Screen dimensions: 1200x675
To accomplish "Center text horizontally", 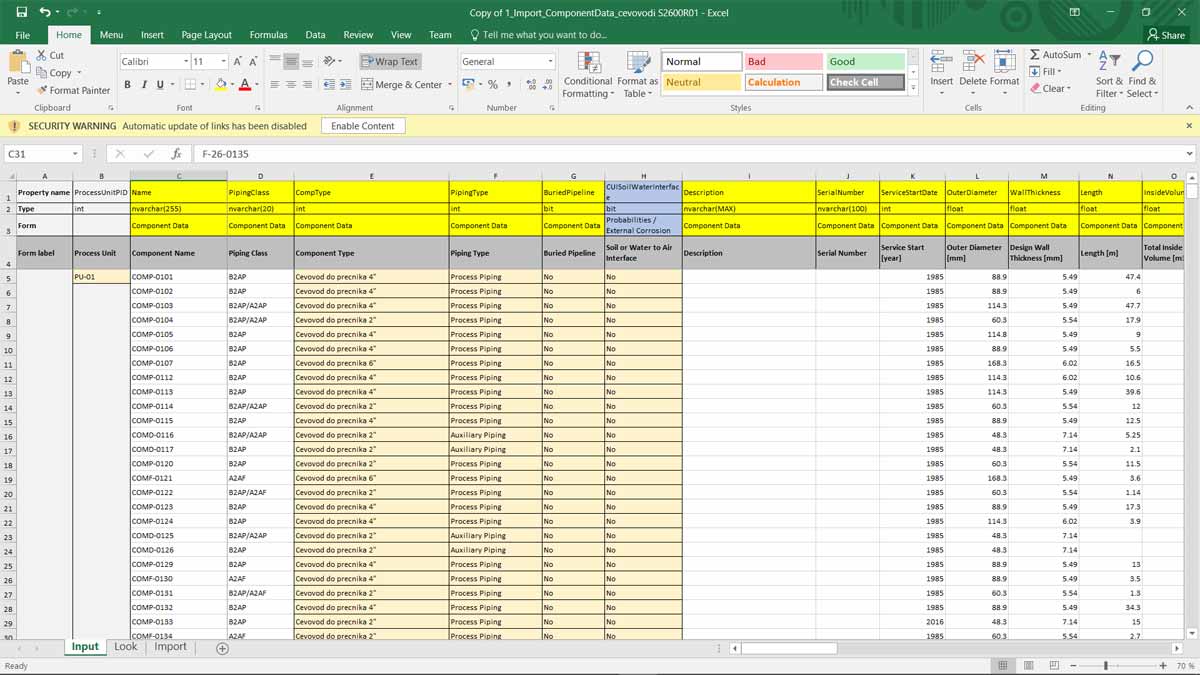I will pos(292,85).
